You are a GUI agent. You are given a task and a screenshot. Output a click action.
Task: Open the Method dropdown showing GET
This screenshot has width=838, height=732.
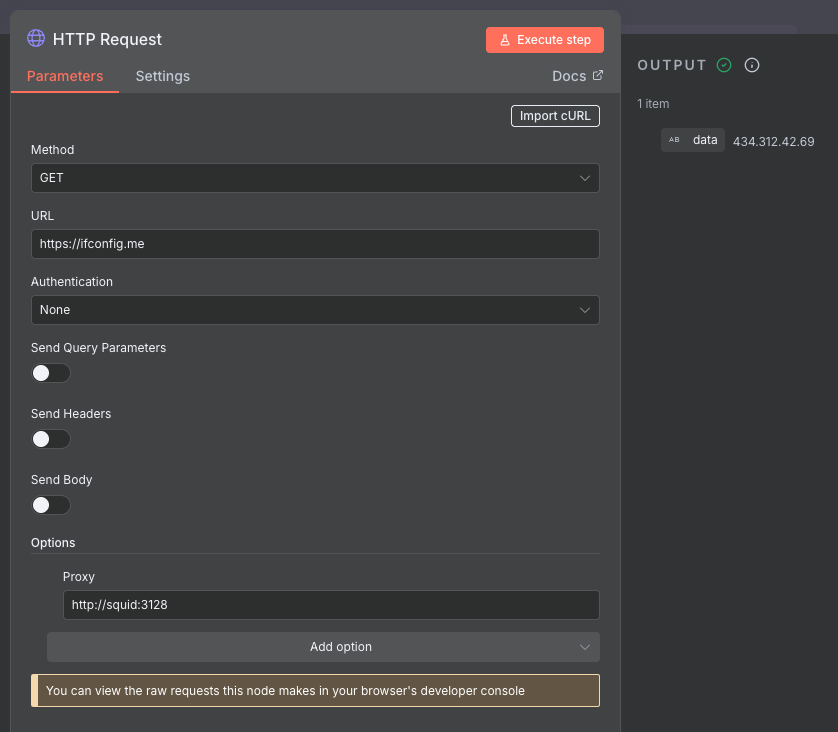click(315, 178)
